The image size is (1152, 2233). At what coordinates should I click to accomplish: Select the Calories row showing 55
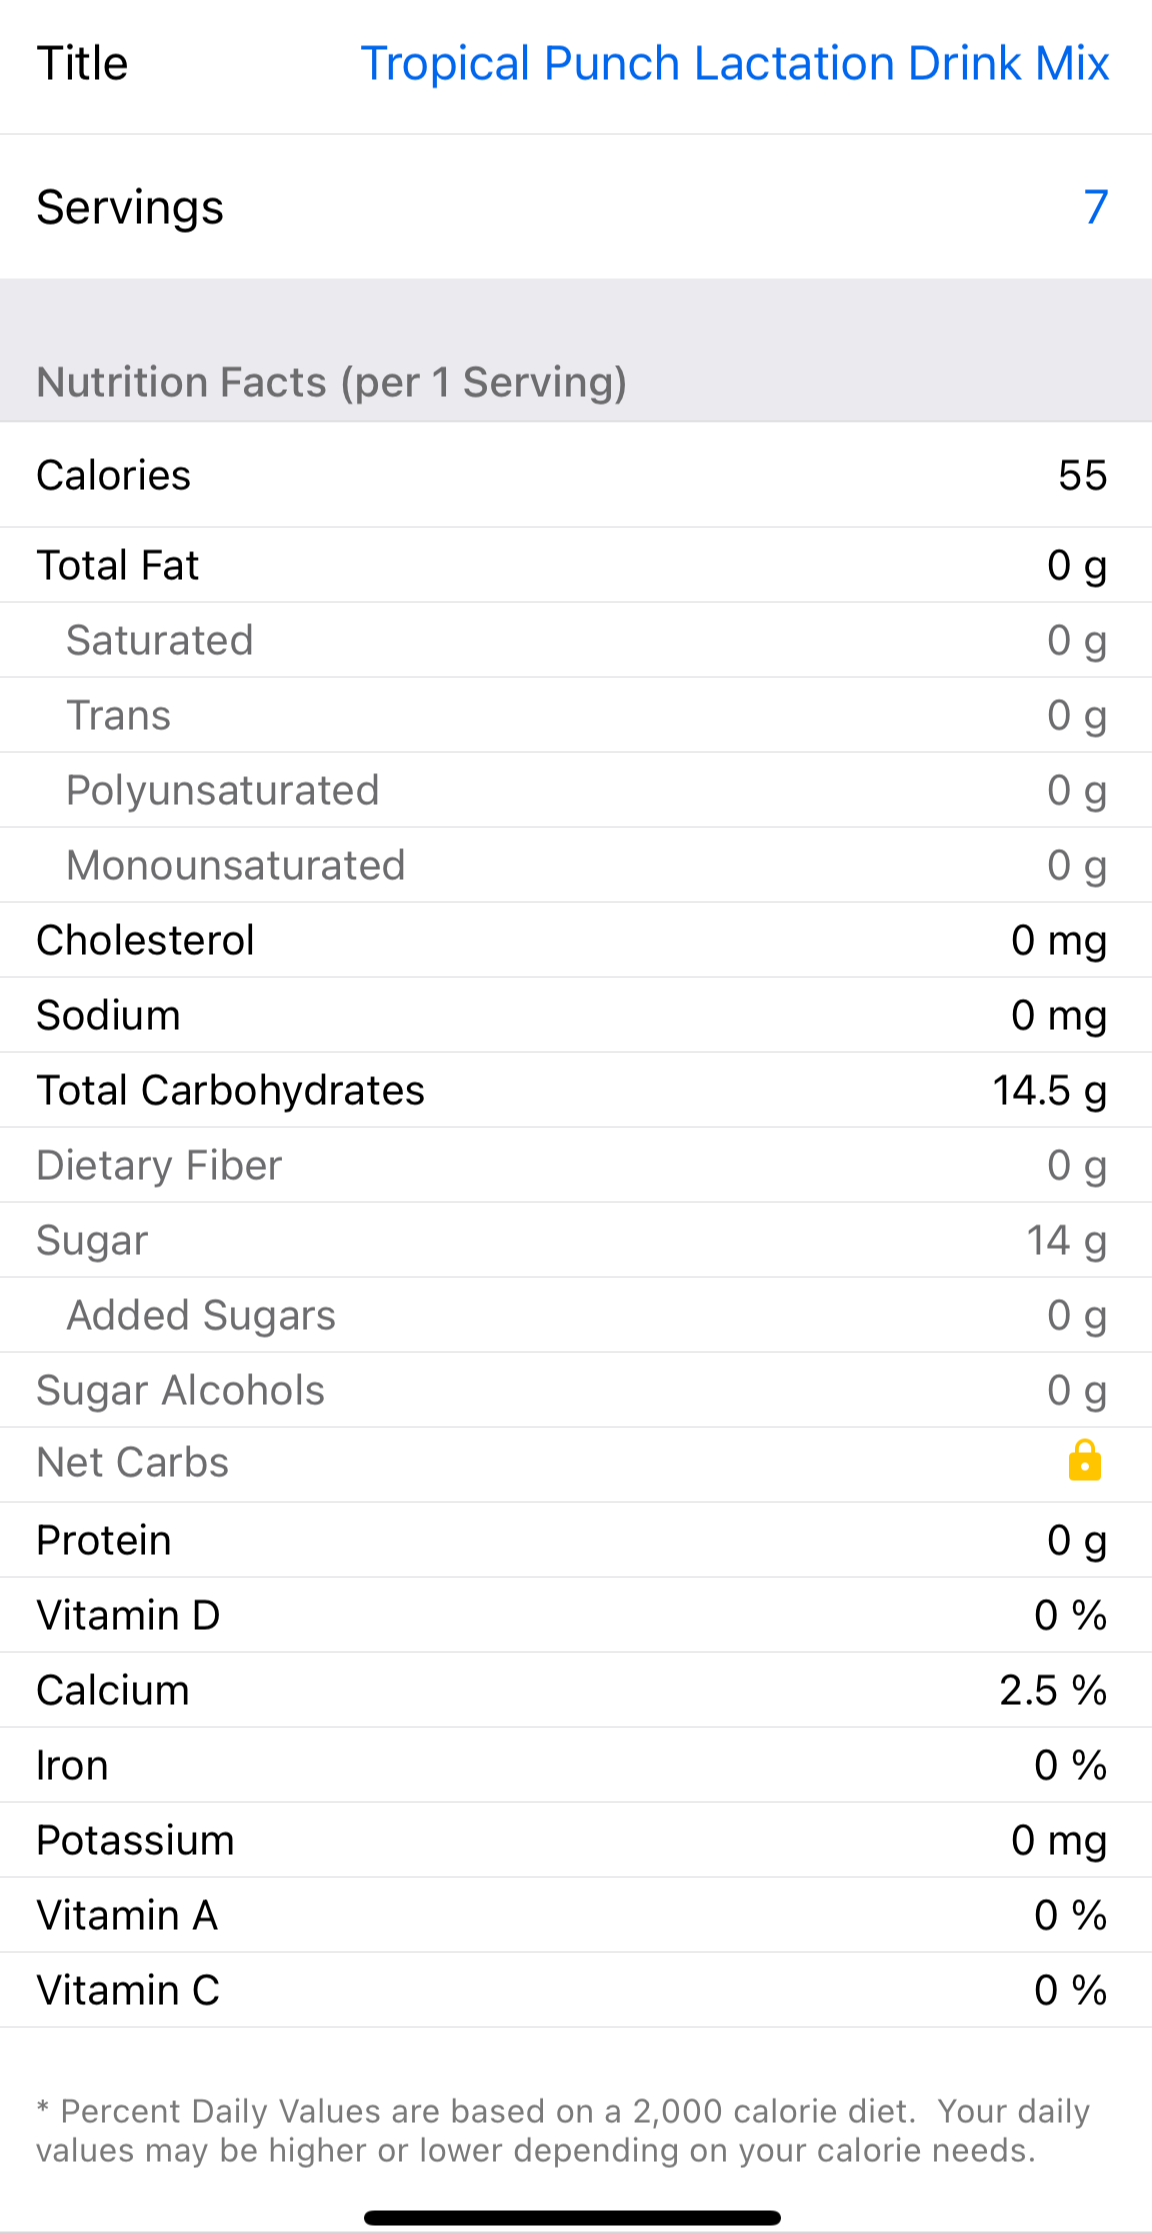tap(576, 475)
